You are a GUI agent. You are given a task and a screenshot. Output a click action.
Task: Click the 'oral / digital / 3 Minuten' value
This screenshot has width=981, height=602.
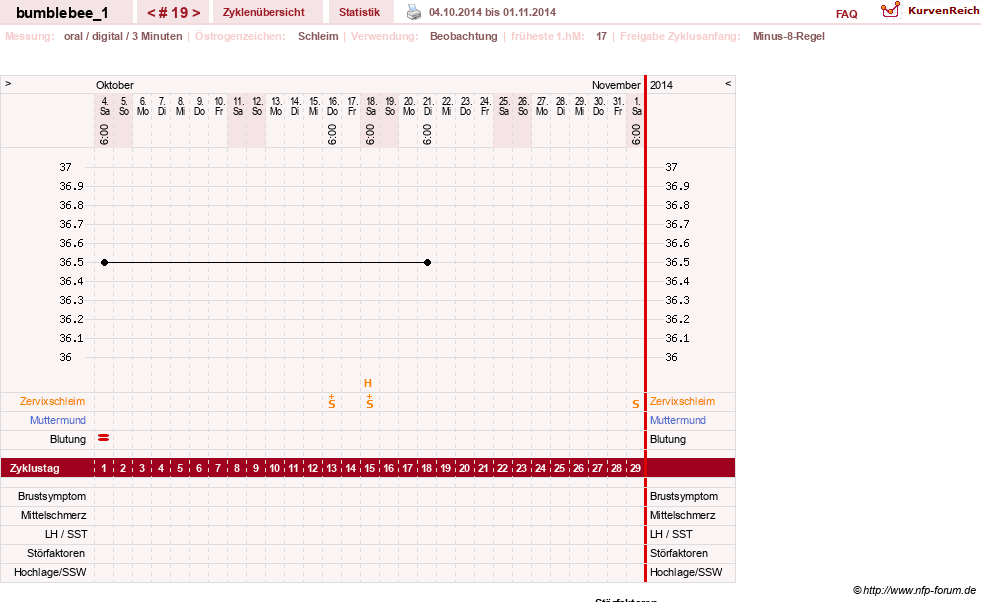[123, 36]
